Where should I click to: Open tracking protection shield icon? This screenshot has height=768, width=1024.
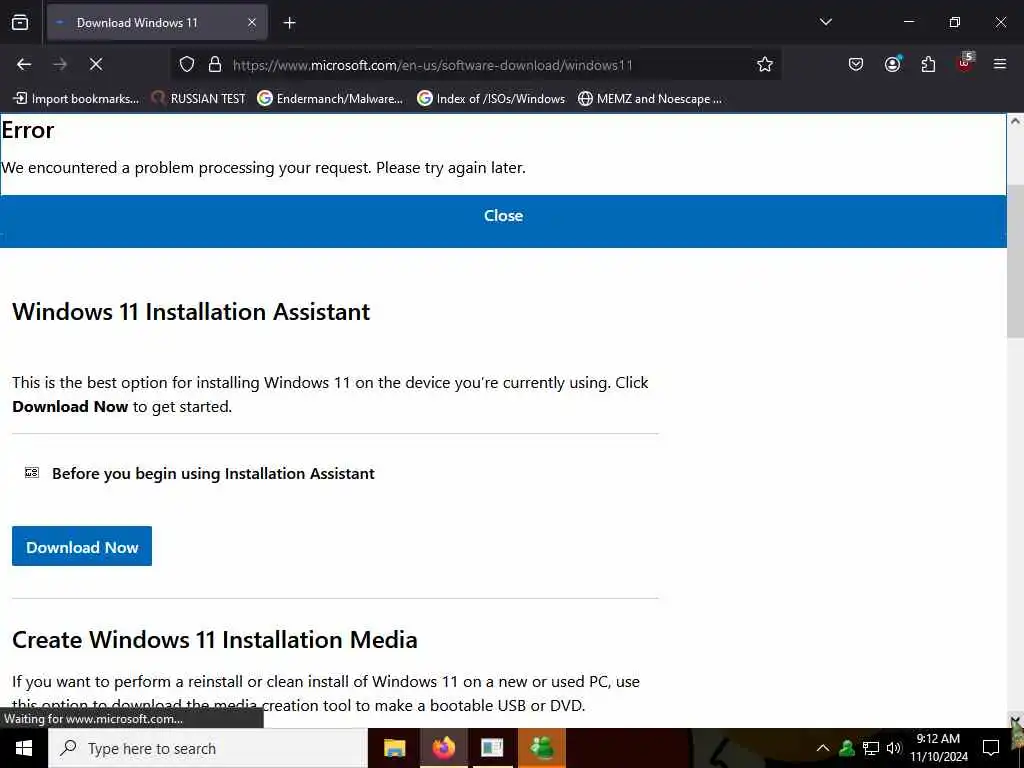(187, 64)
